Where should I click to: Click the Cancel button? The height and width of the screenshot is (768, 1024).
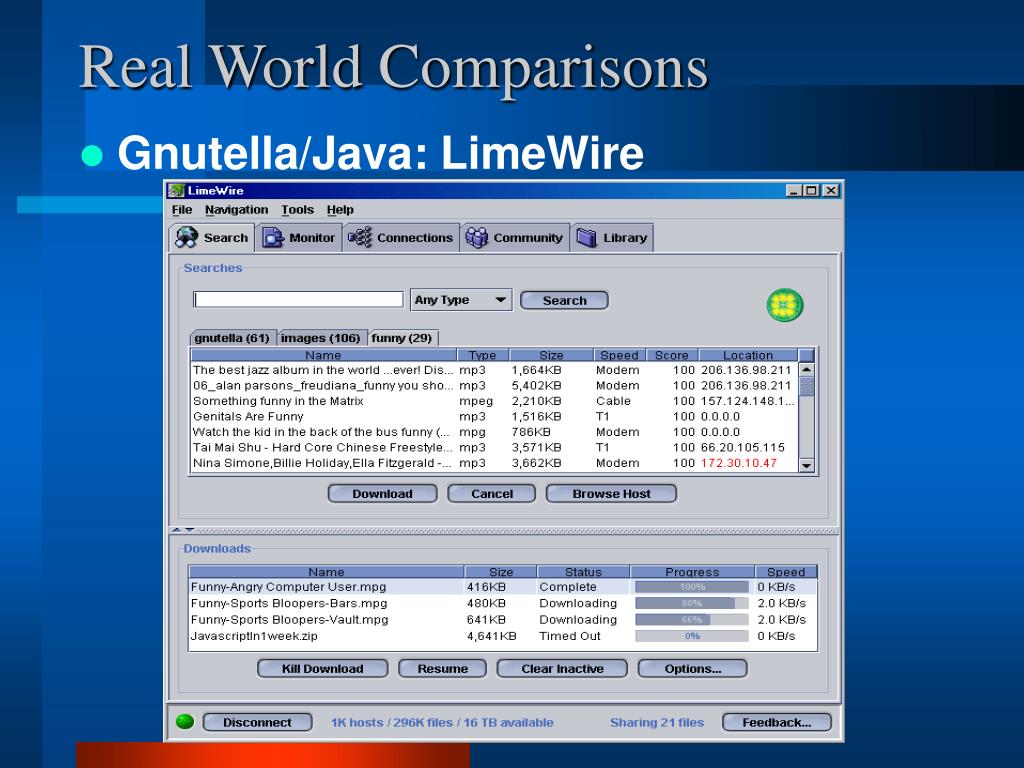pos(492,494)
